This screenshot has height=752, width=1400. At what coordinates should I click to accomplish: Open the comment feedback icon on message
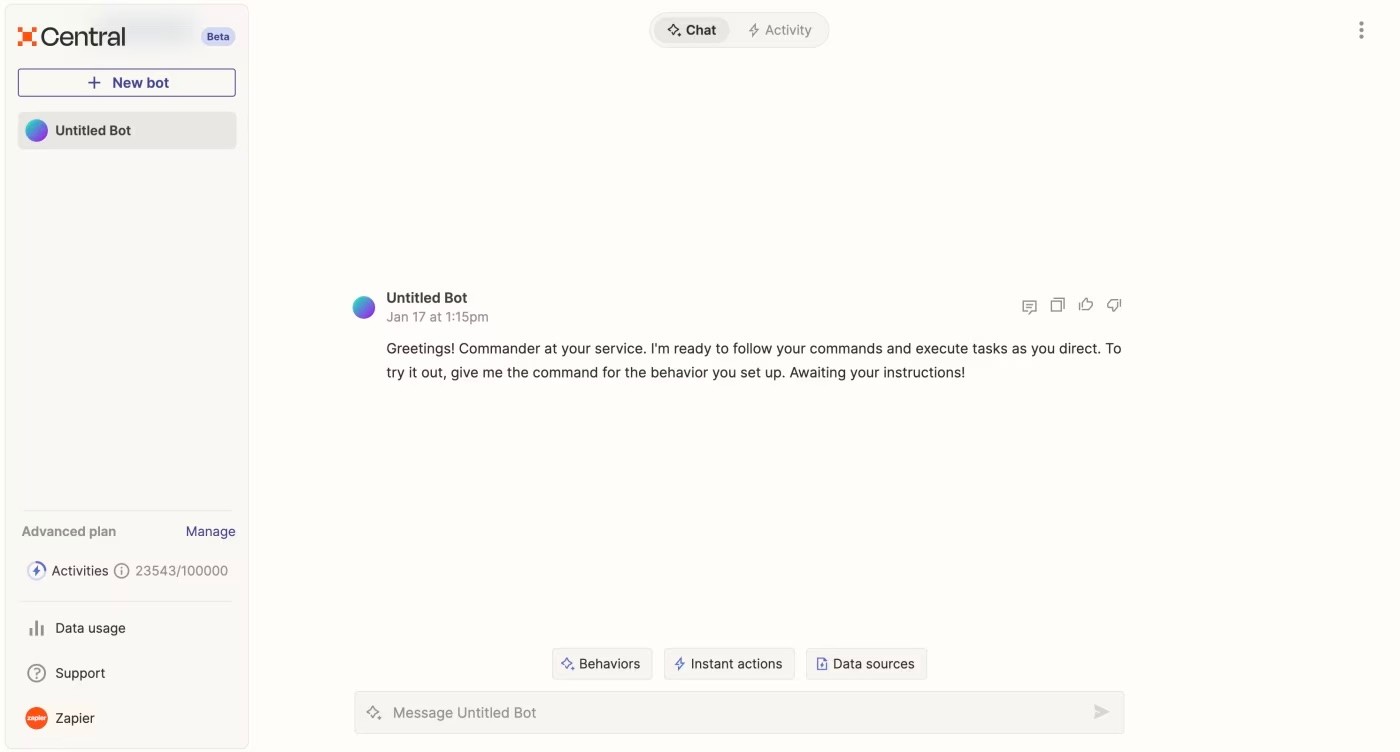pos(1029,306)
